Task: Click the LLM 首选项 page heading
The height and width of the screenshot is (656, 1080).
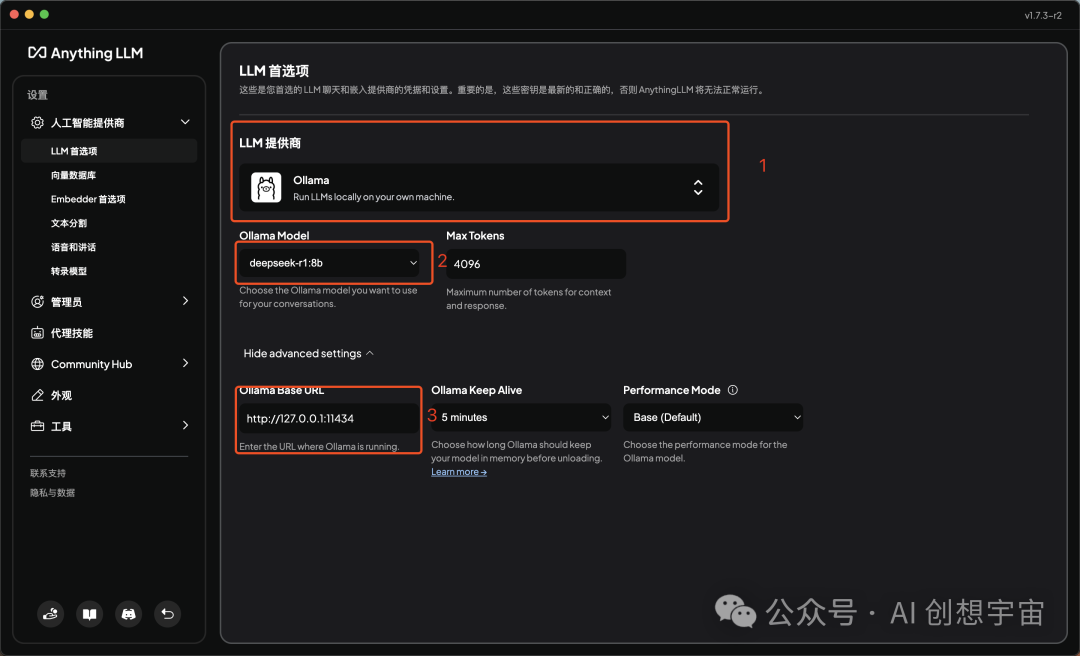Action: pyautogui.click(x=274, y=71)
